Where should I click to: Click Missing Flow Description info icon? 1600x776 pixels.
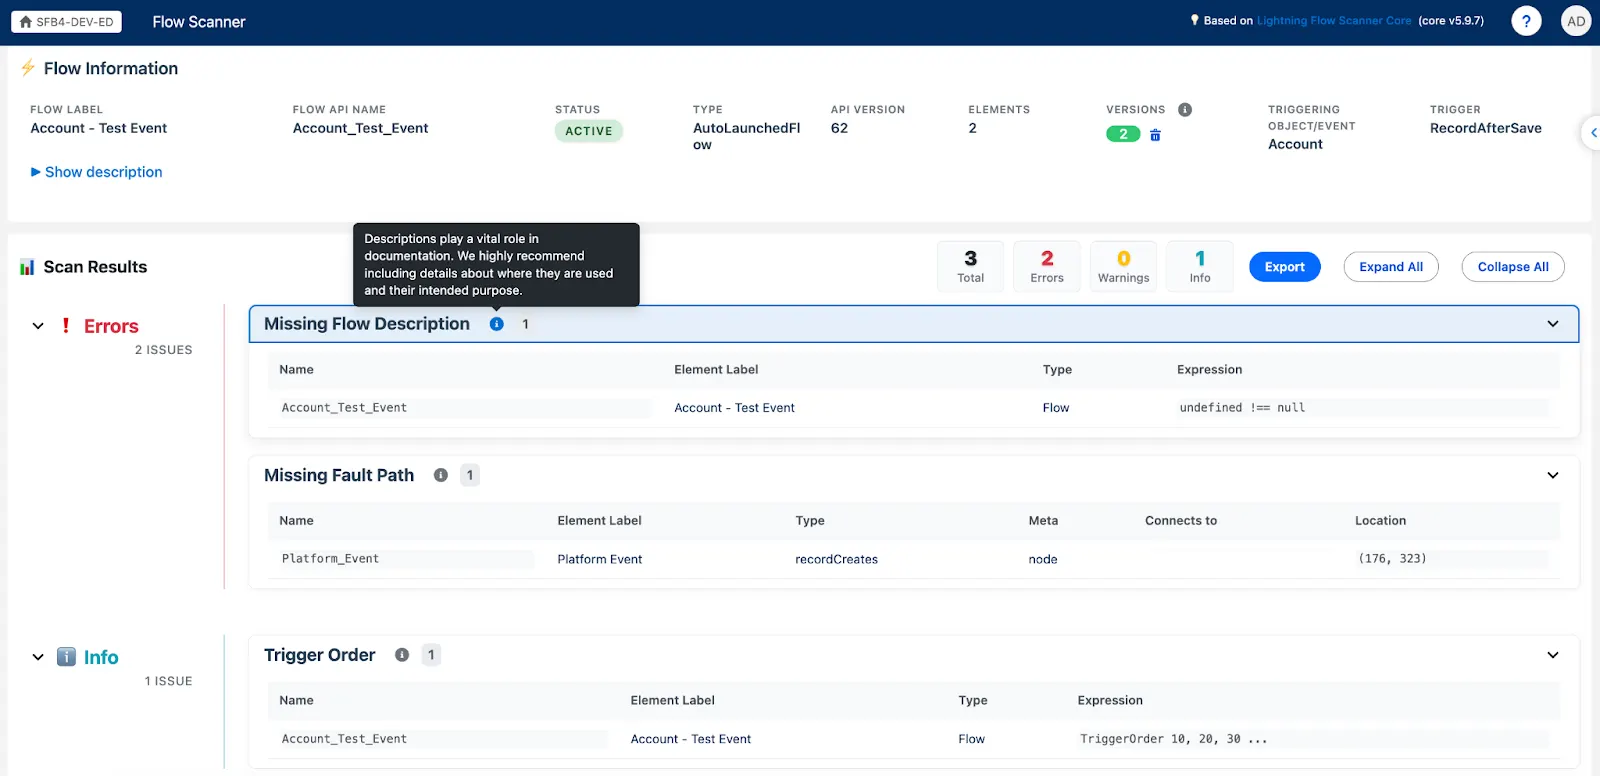[x=497, y=324]
